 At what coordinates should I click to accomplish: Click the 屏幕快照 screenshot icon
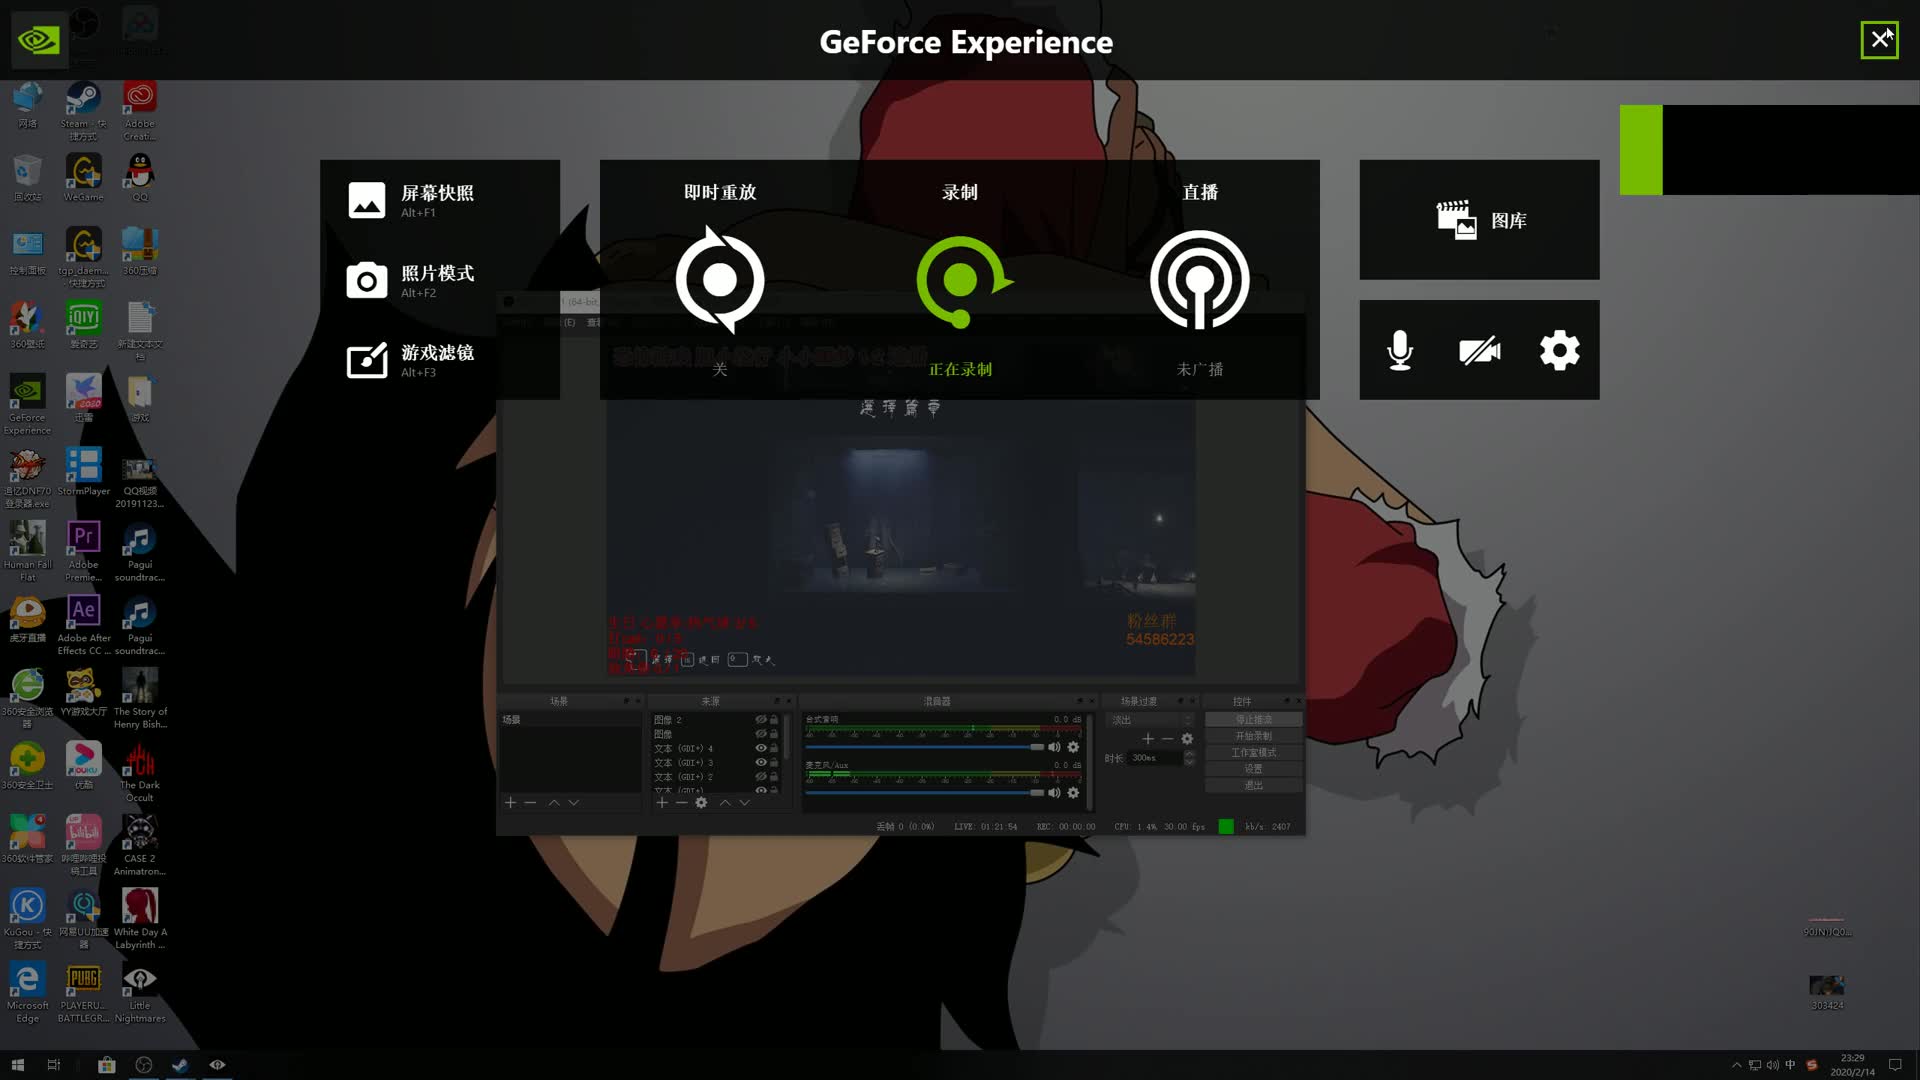click(x=367, y=199)
